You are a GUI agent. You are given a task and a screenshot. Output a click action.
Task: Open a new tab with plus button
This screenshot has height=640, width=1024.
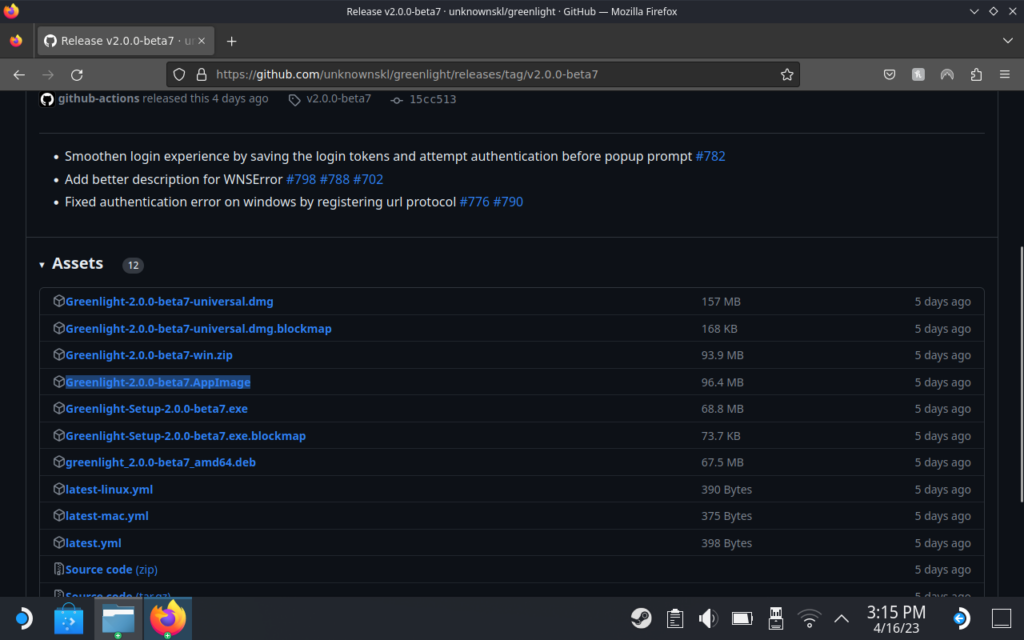click(x=231, y=41)
